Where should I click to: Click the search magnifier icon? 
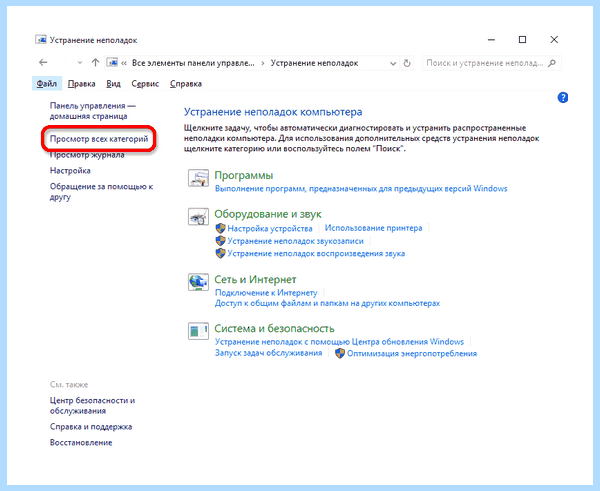pyautogui.click(x=552, y=63)
